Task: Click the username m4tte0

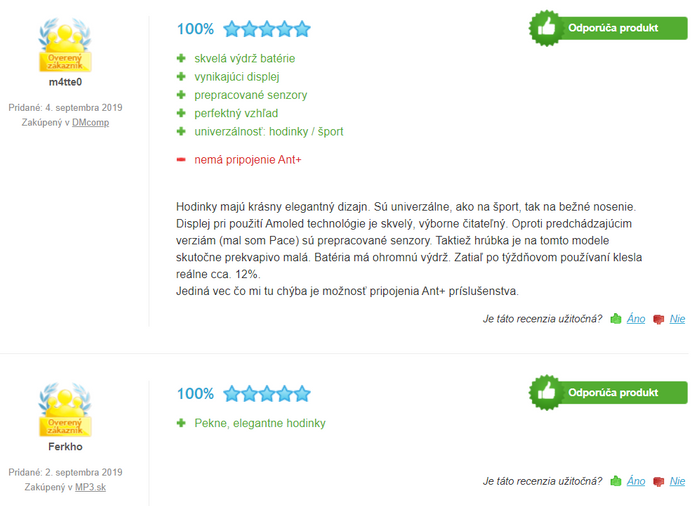Action: pyautogui.click(x=65, y=82)
